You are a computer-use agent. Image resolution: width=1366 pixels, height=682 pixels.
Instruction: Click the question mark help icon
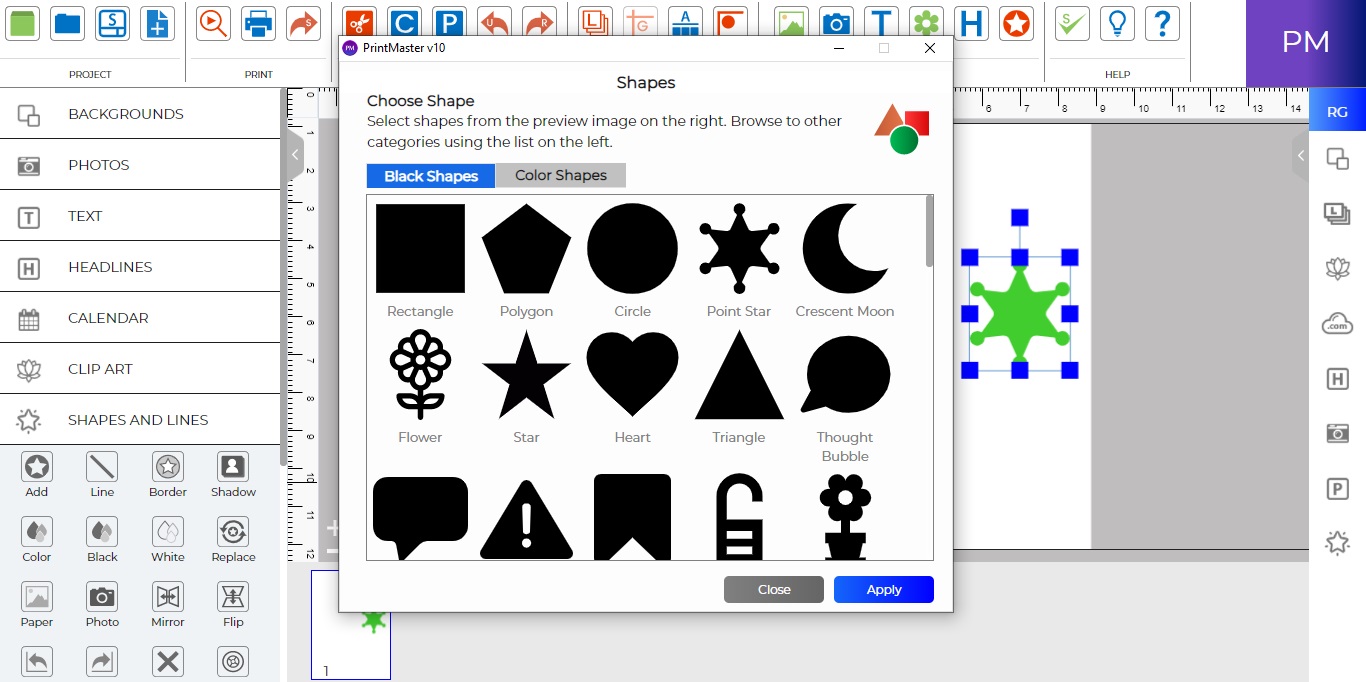point(1162,23)
